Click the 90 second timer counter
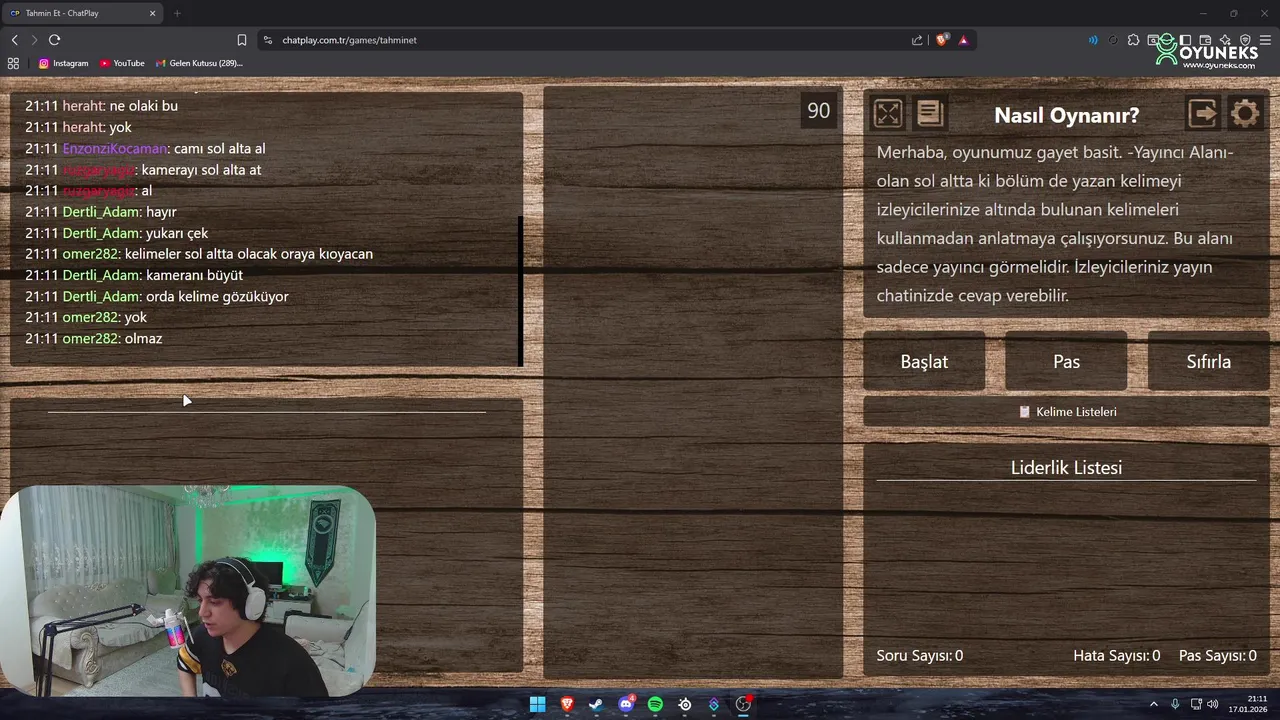Image resolution: width=1280 pixels, height=720 pixels. point(818,111)
